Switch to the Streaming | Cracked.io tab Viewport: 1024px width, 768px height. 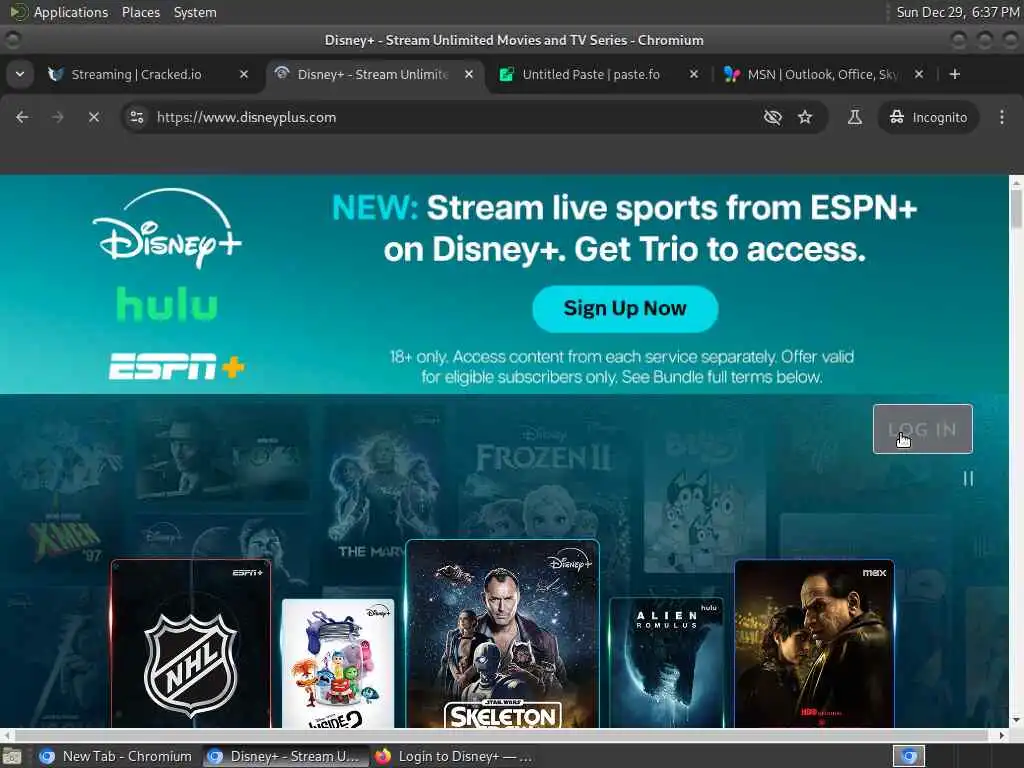point(136,74)
